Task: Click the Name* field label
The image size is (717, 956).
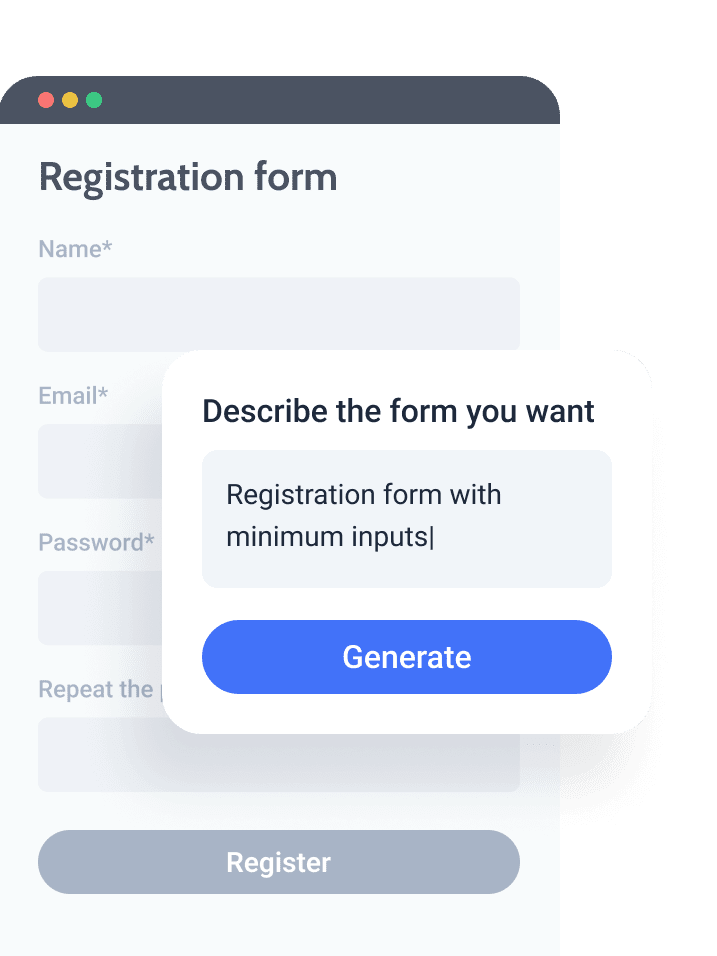Action: pyautogui.click(x=75, y=249)
